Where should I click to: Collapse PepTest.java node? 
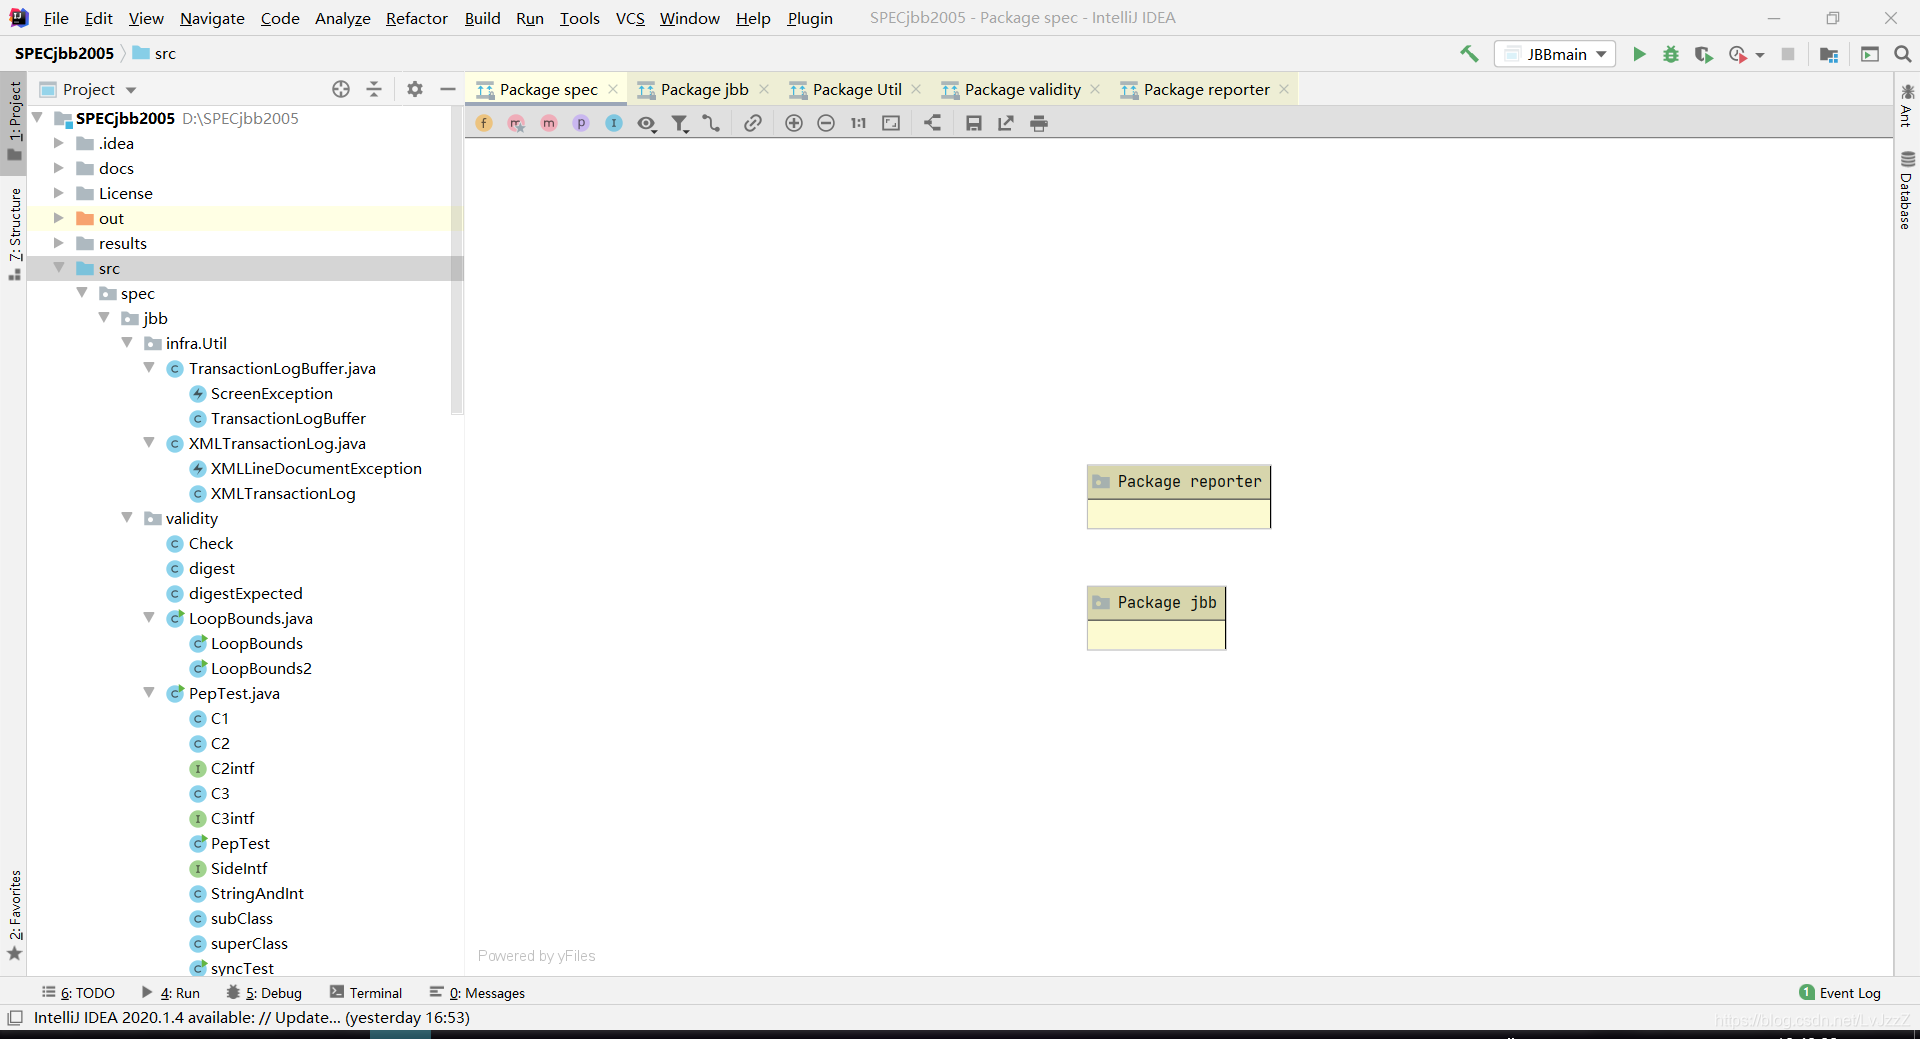pyautogui.click(x=149, y=693)
